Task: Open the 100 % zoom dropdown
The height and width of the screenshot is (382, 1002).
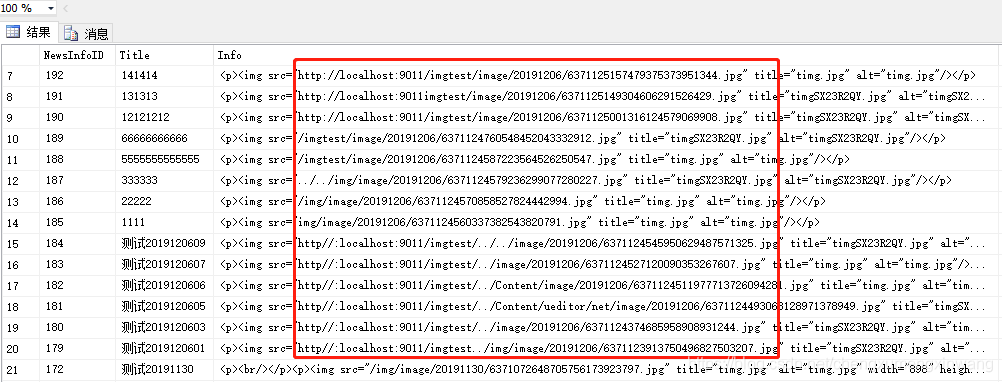Action: 50,8
